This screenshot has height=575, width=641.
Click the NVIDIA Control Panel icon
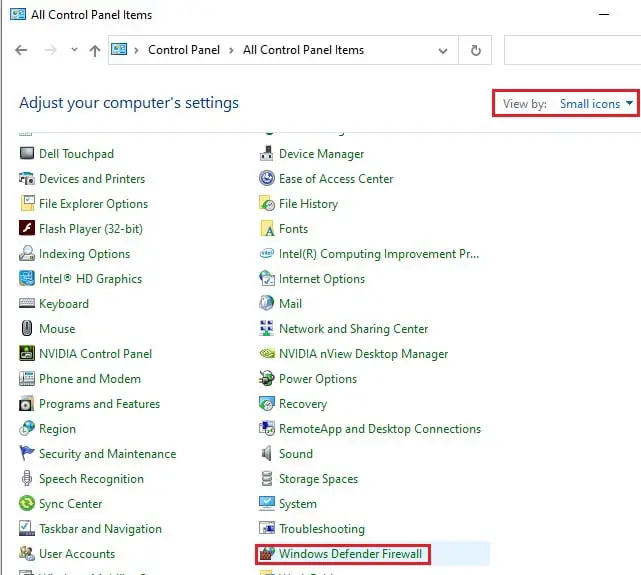click(27, 354)
